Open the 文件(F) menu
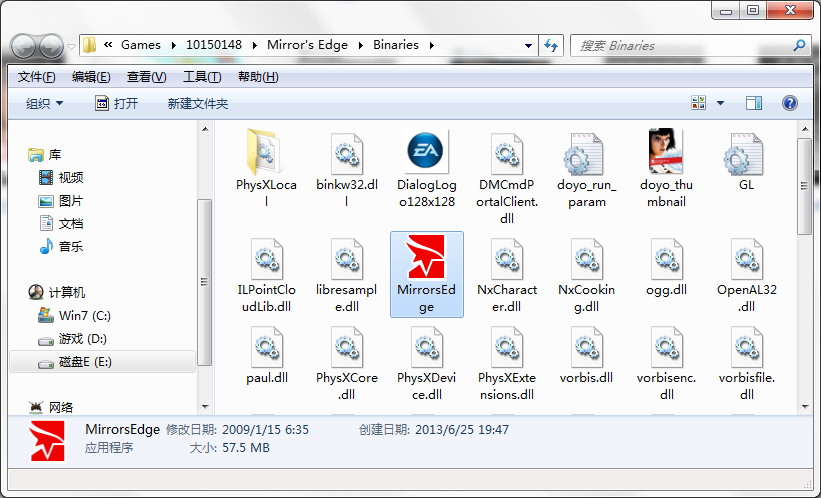The width and height of the screenshot is (821, 498). [x=36, y=77]
